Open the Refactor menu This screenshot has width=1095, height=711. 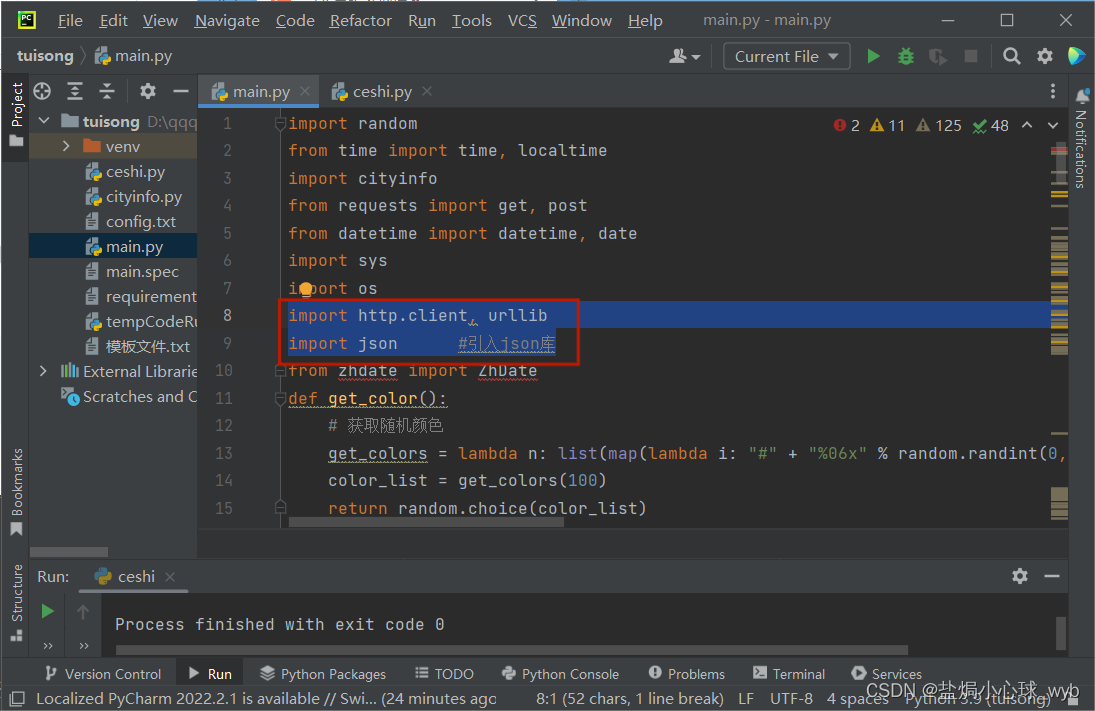(x=360, y=20)
